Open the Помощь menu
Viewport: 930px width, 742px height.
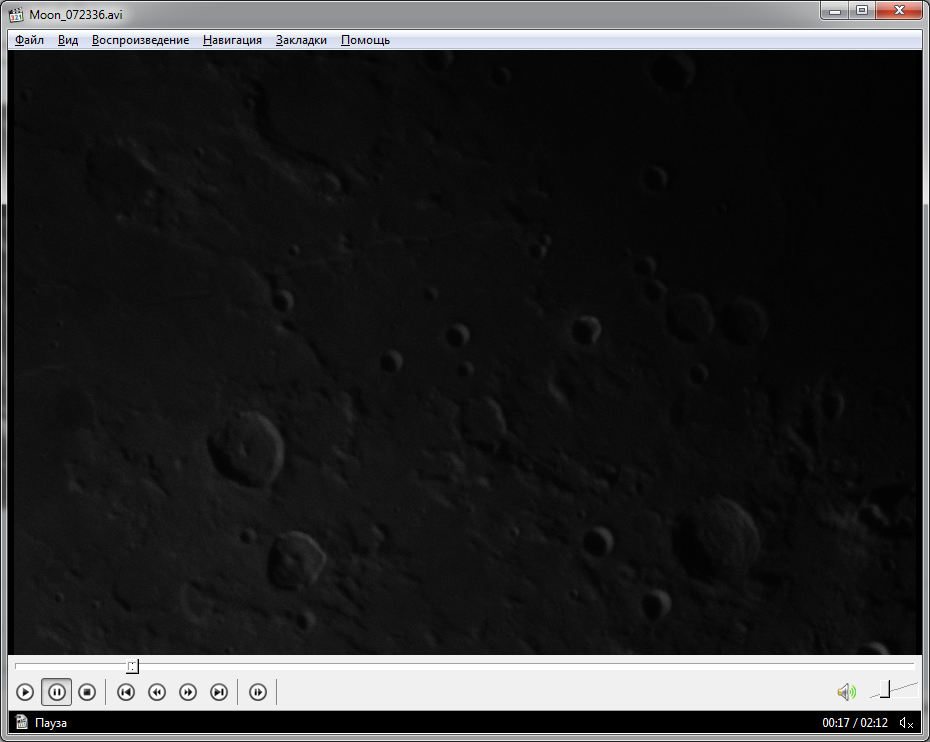(x=365, y=40)
